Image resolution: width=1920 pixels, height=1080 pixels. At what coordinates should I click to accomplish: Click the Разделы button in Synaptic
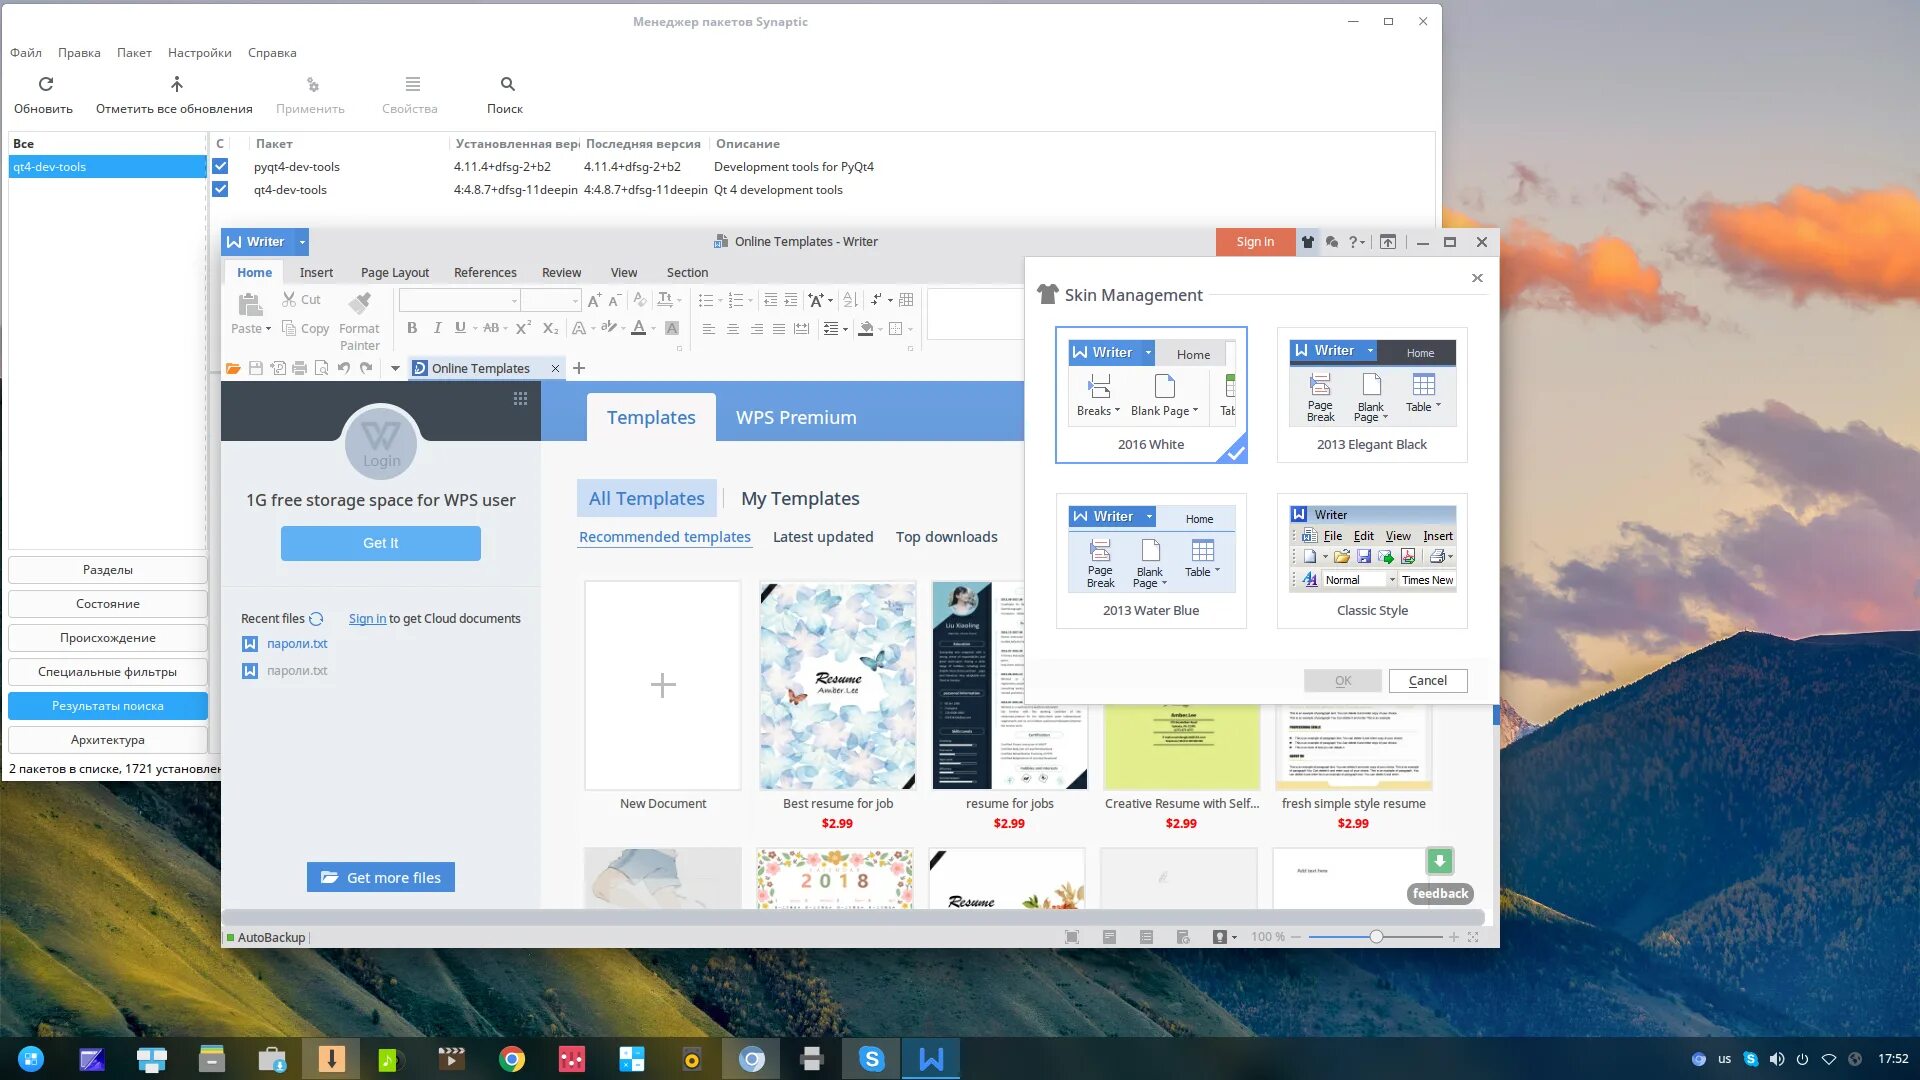pos(107,570)
